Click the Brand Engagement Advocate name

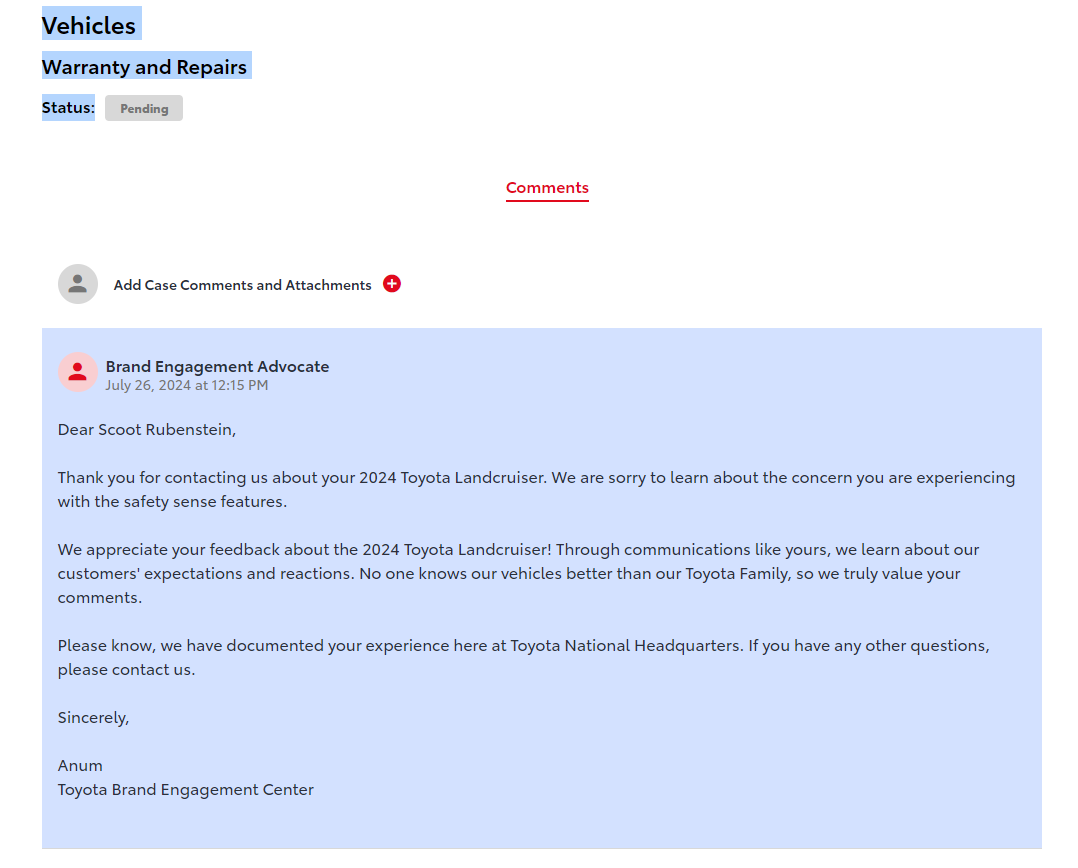coord(217,366)
